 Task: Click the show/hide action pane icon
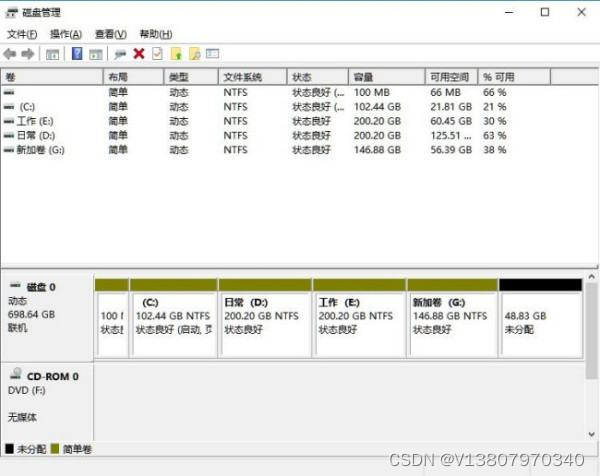[x=96, y=54]
